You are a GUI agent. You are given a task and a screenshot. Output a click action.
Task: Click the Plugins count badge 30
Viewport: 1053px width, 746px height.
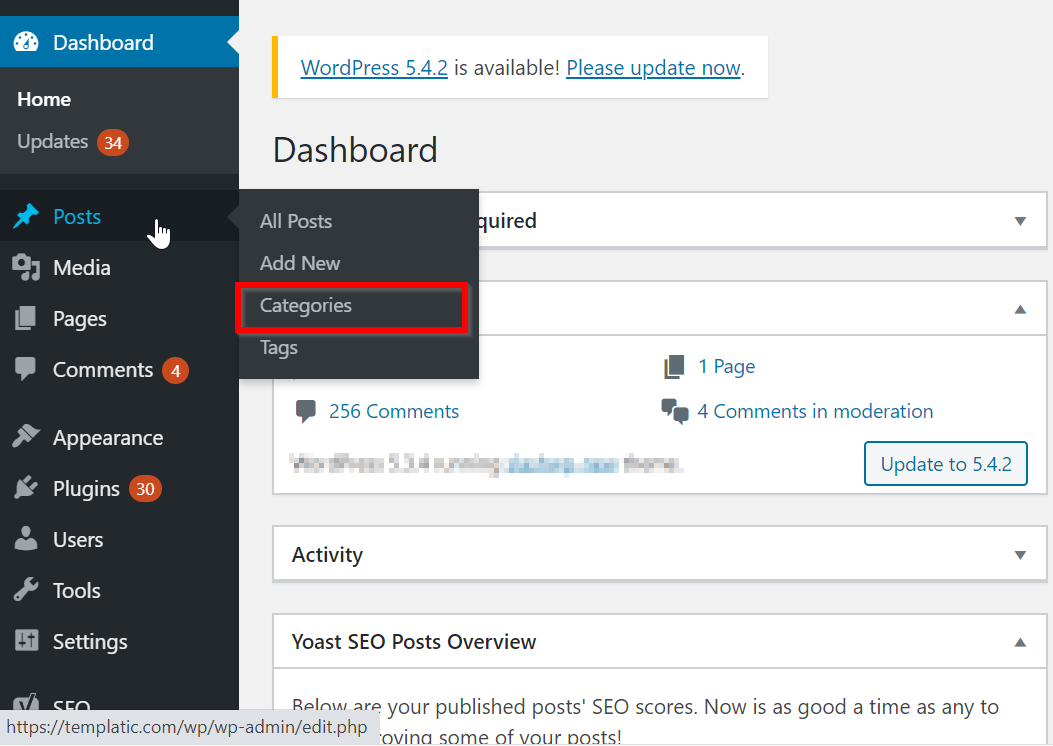tap(145, 489)
